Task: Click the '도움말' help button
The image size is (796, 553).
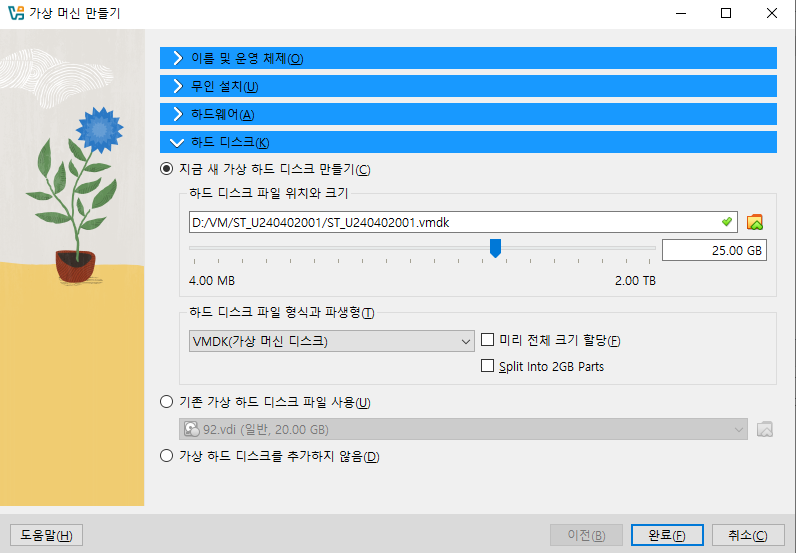Action: point(46,535)
